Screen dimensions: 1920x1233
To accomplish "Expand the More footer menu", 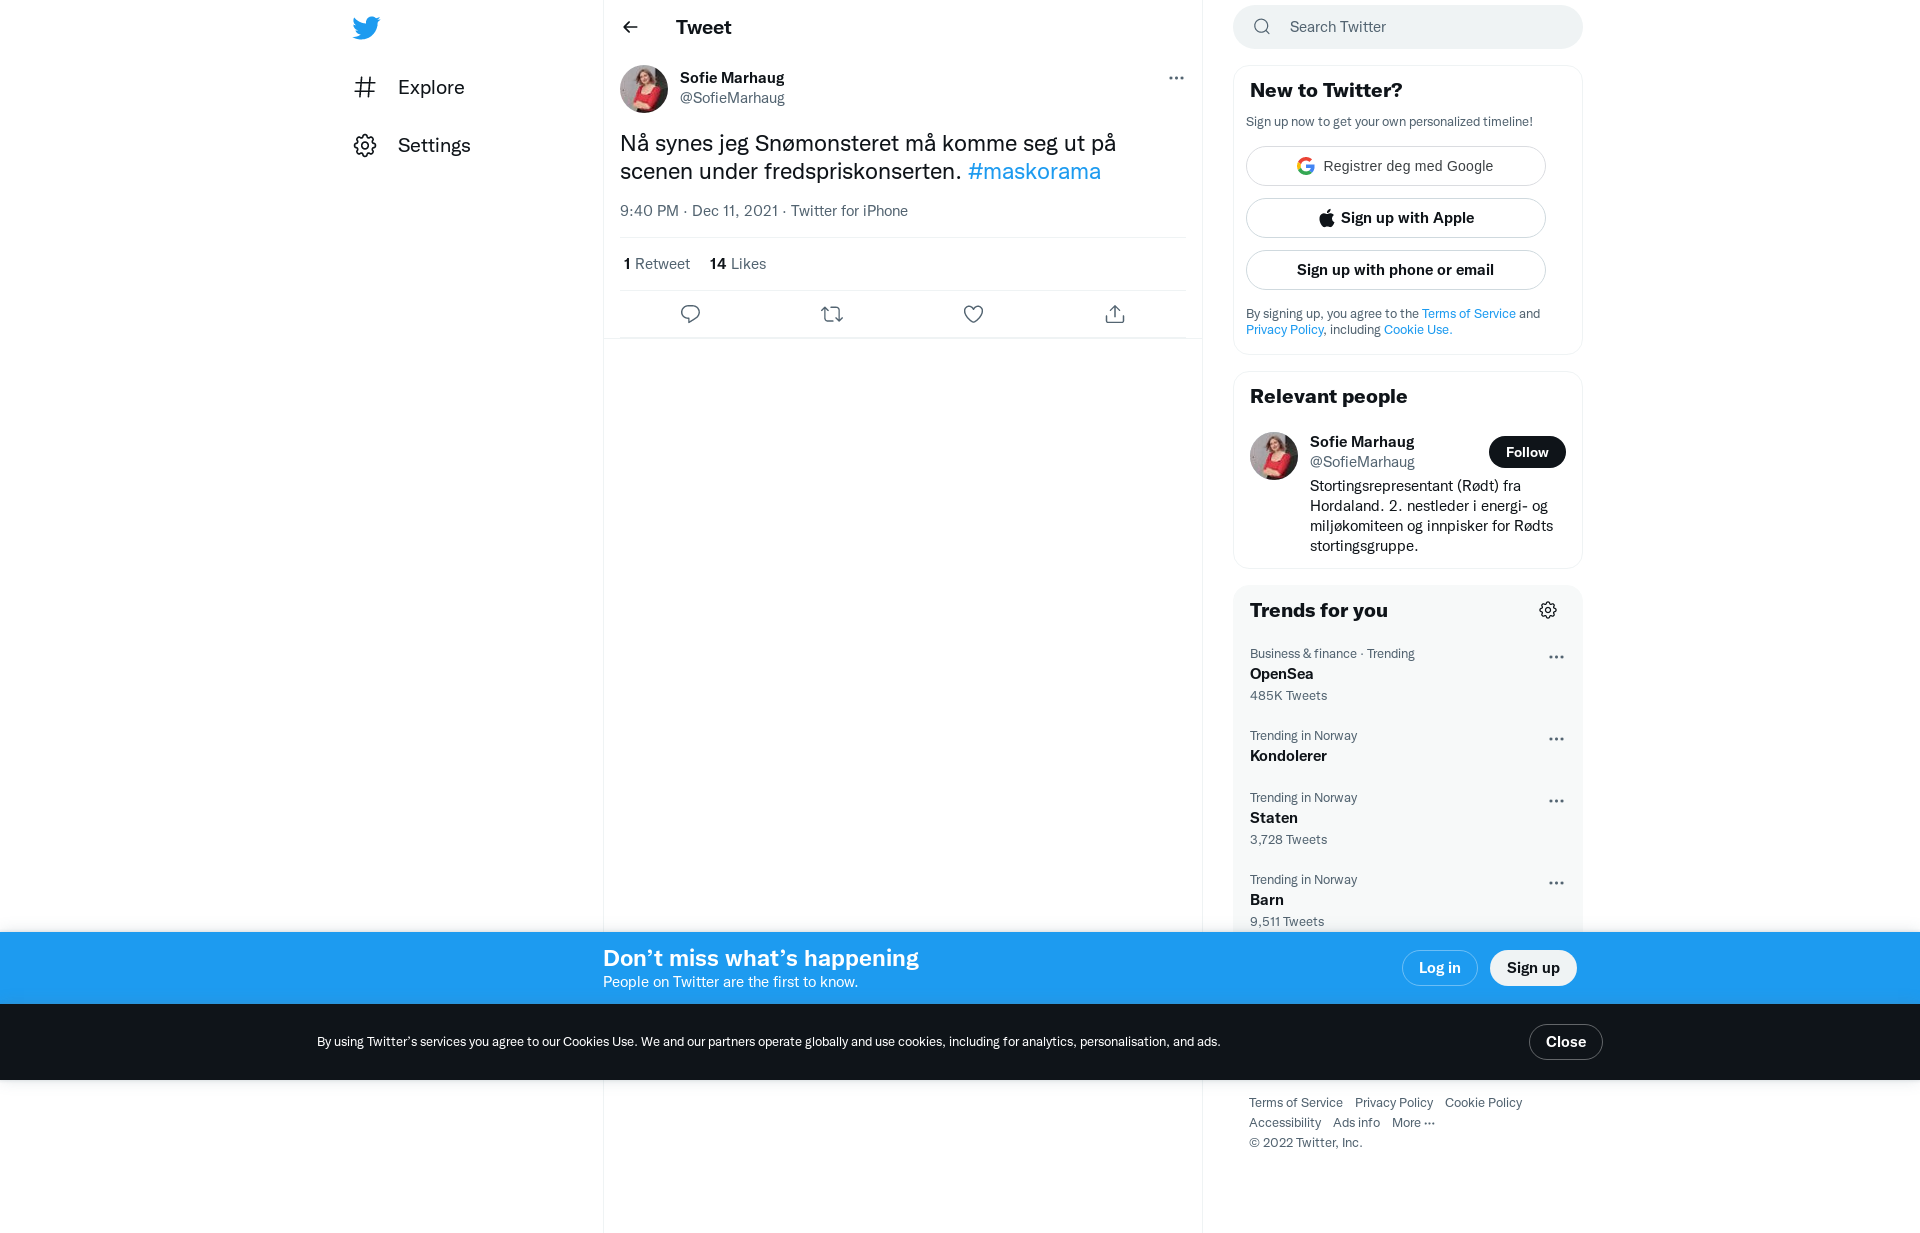I will click(x=1413, y=1123).
